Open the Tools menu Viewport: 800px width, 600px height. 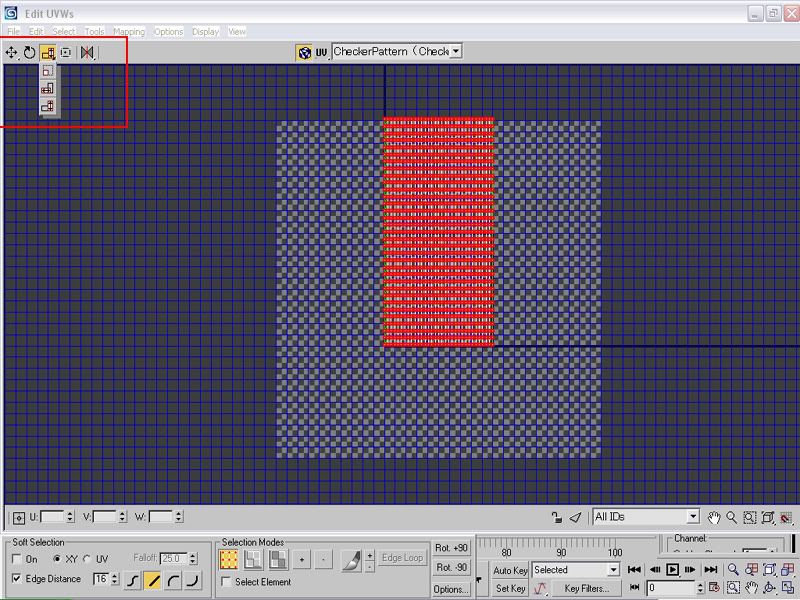tap(94, 32)
